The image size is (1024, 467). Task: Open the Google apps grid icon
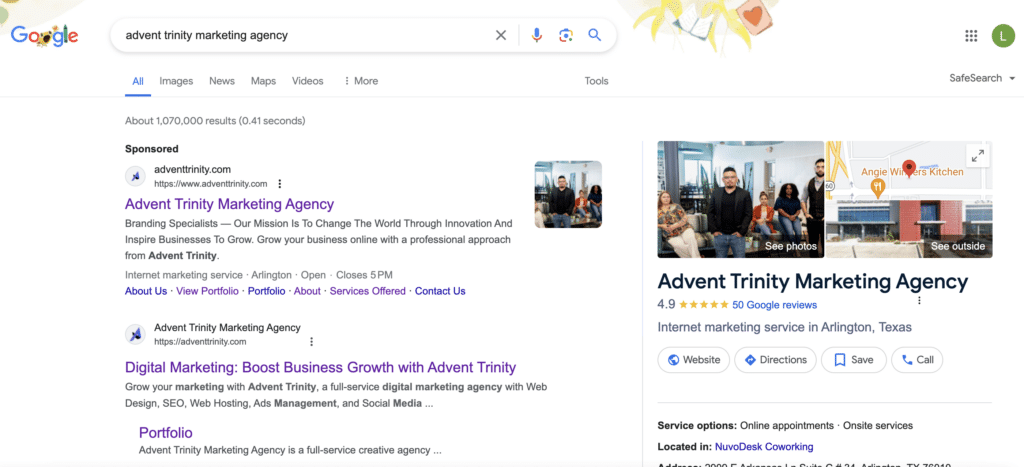pos(971,35)
